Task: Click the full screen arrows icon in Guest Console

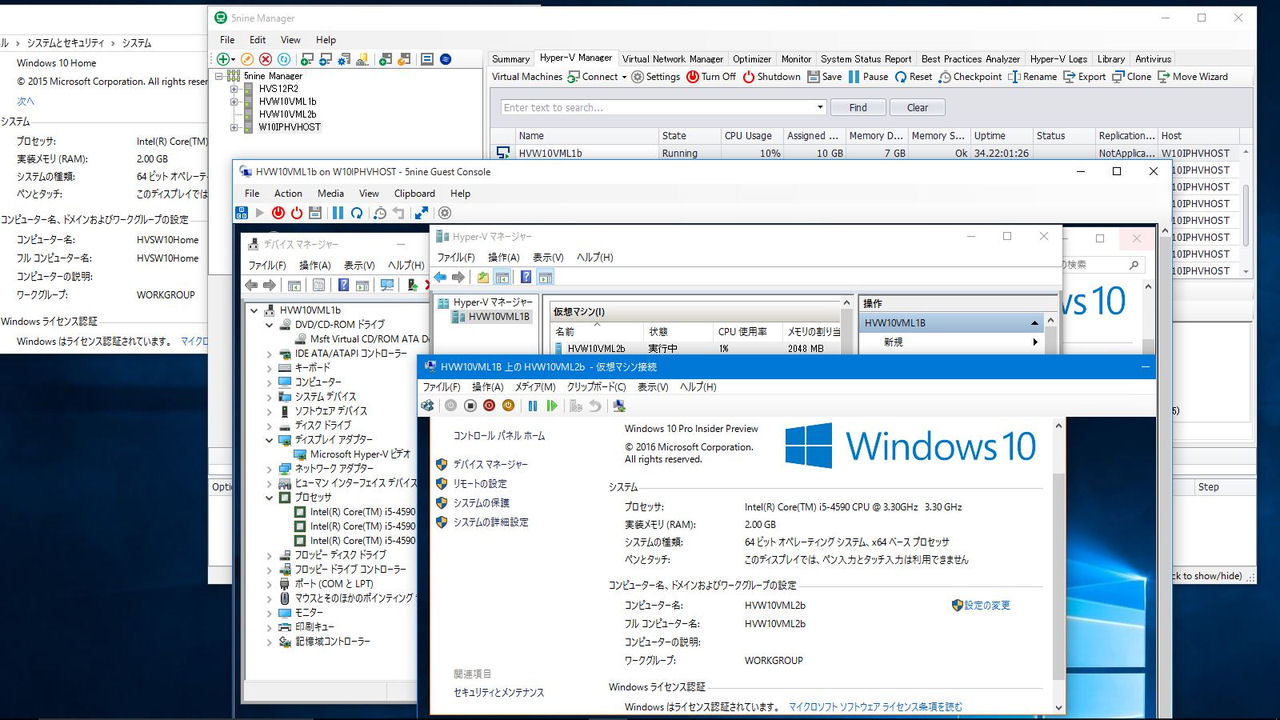Action: [x=421, y=213]
